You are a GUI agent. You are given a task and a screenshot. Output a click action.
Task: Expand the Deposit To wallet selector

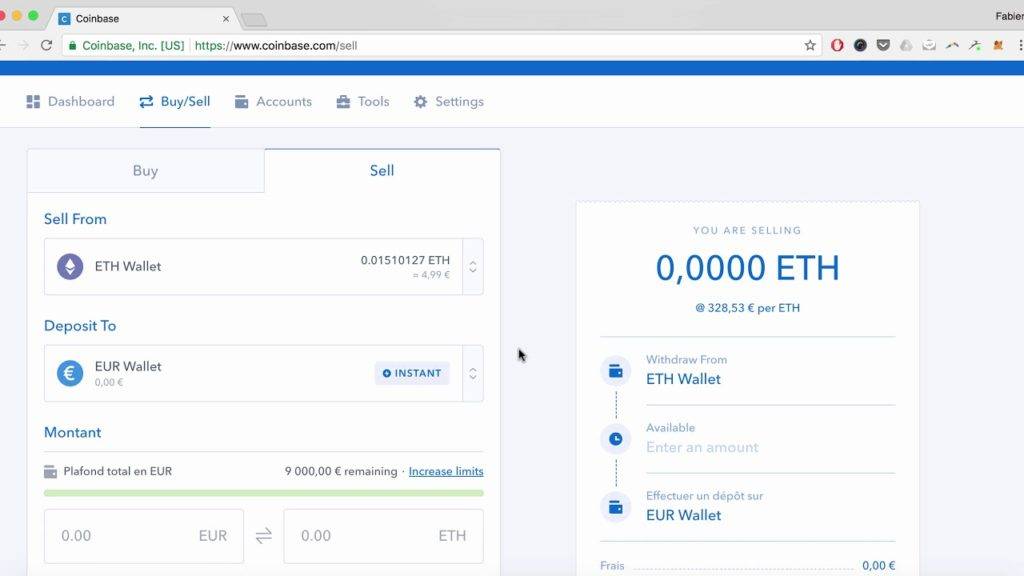(473, 373)
